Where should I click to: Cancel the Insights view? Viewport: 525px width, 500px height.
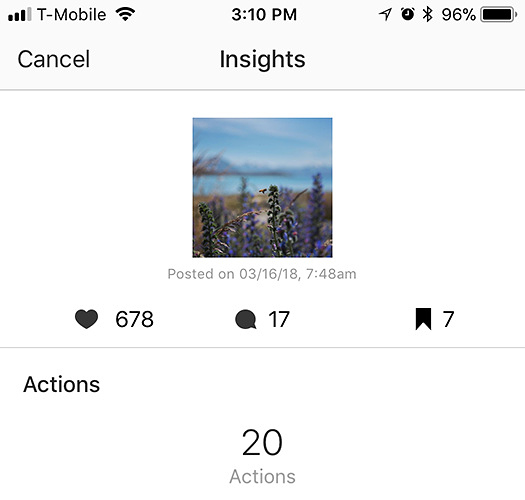pyautogui.click(x=54, y=59)
